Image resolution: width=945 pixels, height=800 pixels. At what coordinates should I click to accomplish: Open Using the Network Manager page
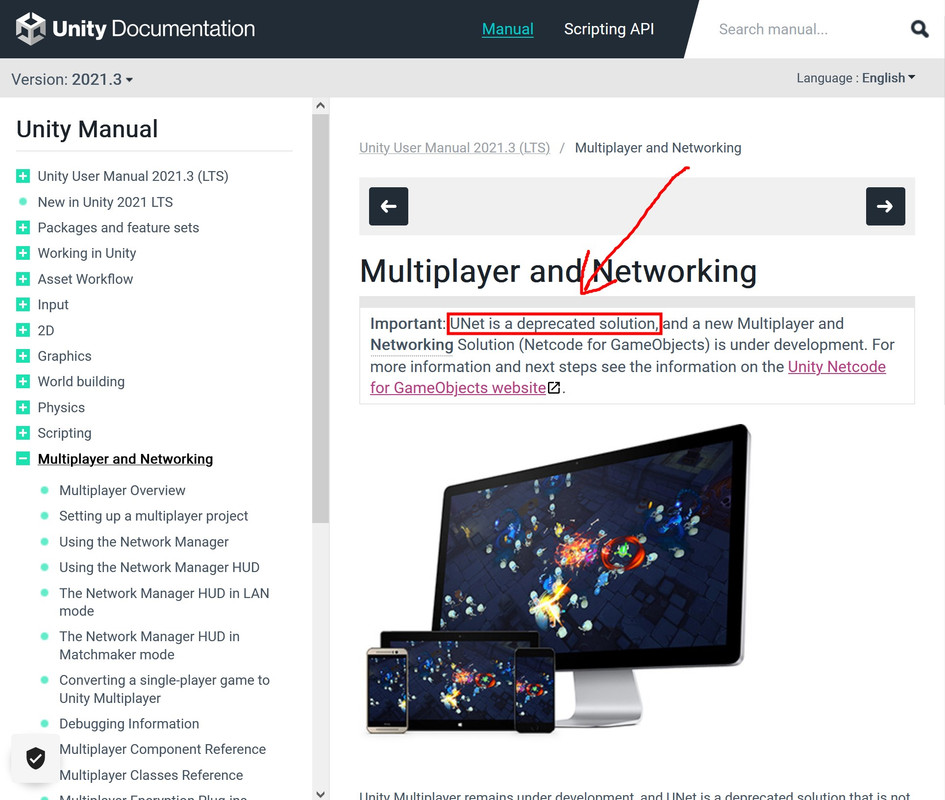tap(143, 542)
